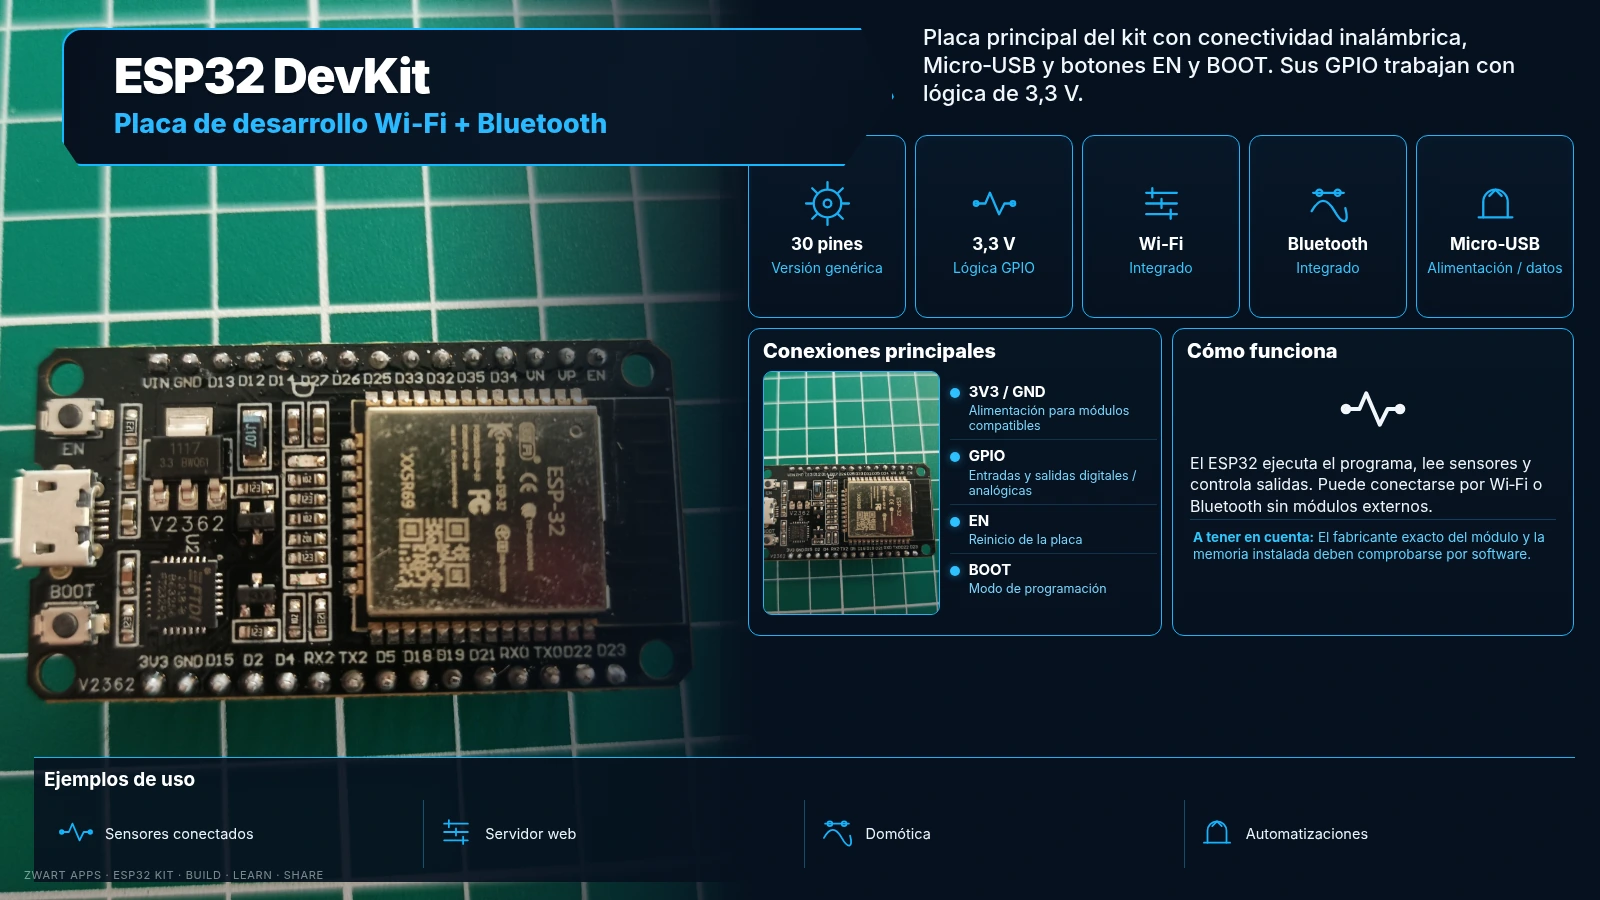Click the BOOT connection entry

point(1052,579)
